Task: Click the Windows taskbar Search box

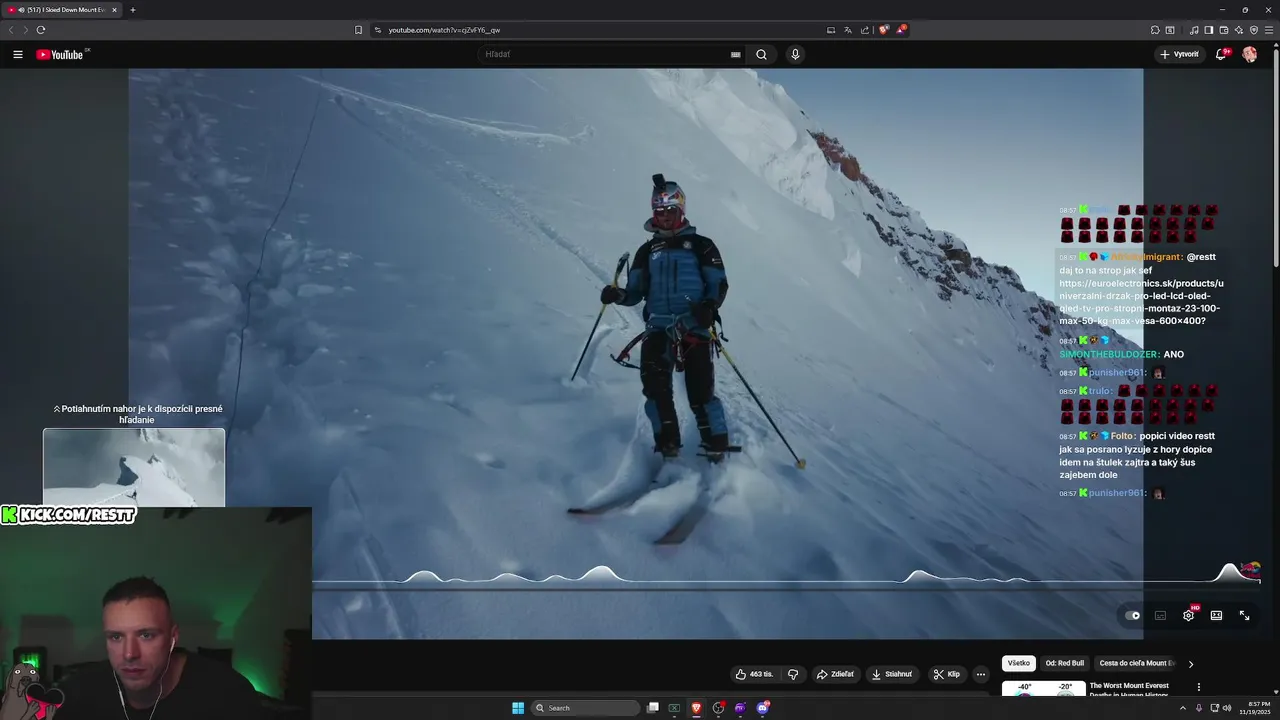Action: pos(585,708)
